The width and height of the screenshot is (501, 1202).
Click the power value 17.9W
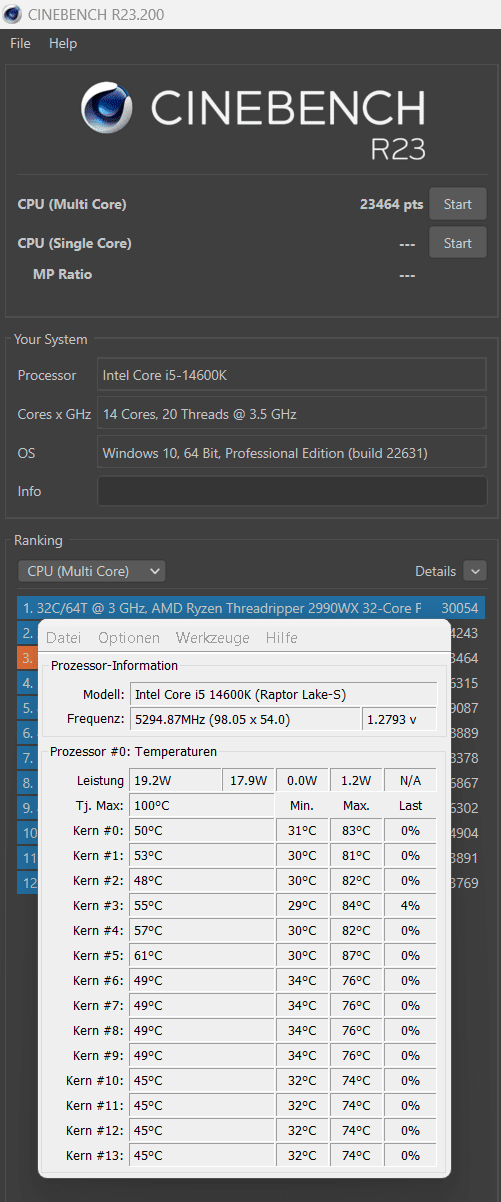pos(247,780)
